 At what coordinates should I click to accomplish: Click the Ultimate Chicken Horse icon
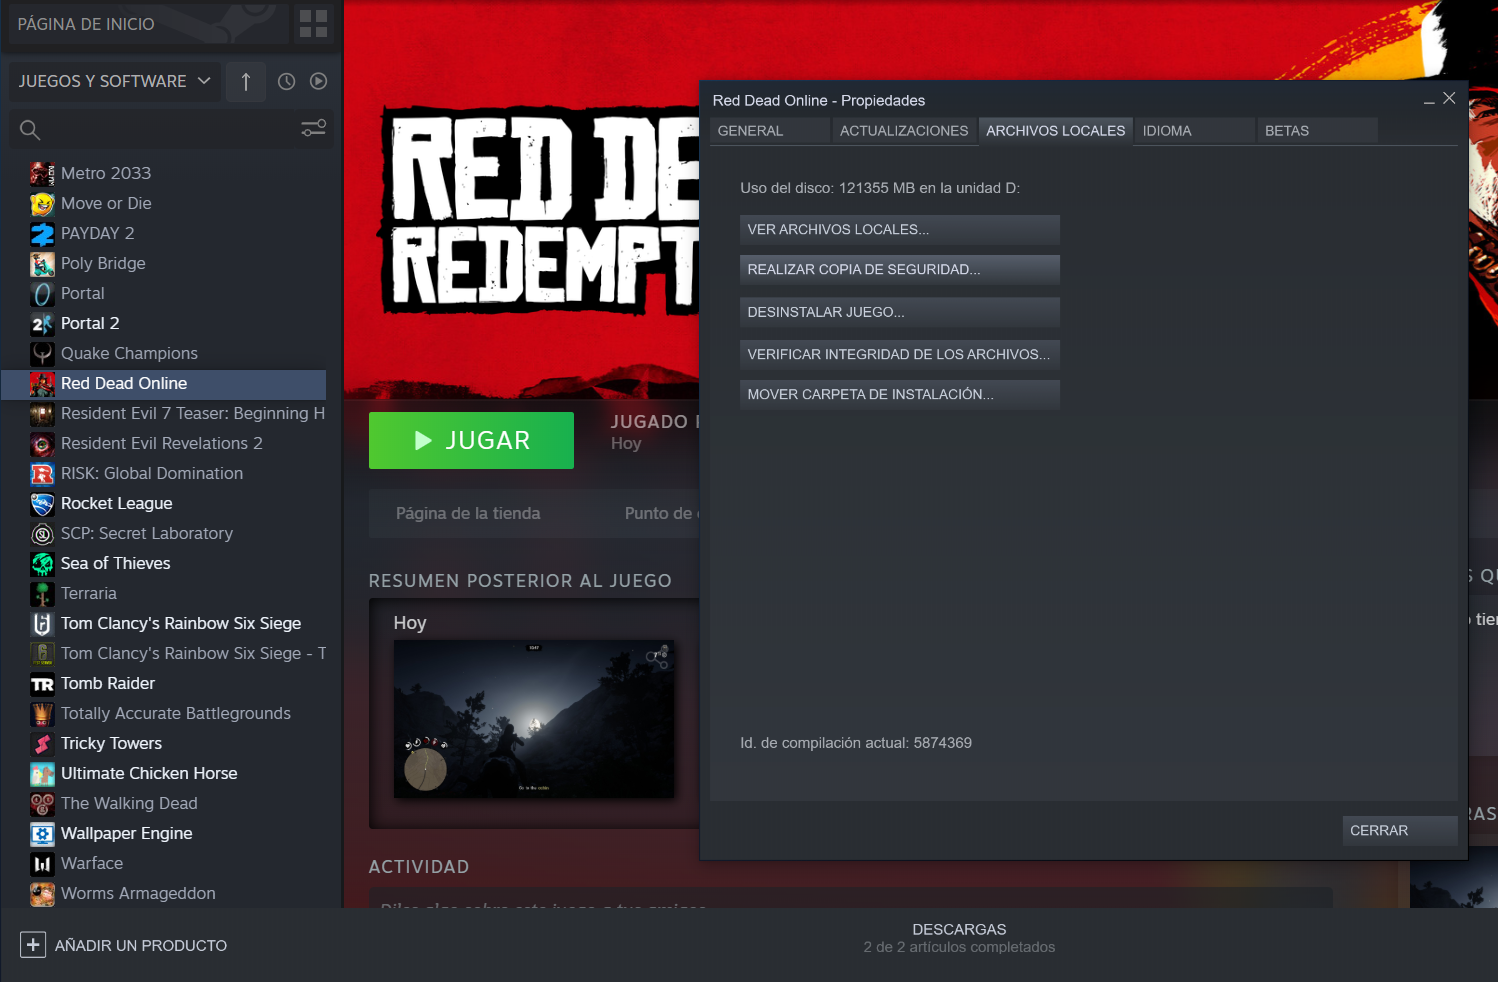click(42, 774)
